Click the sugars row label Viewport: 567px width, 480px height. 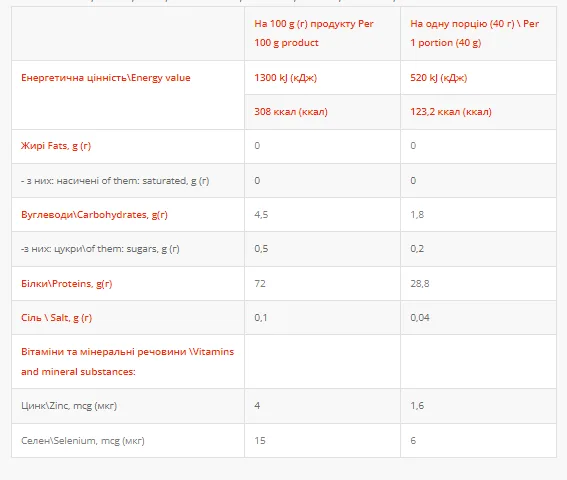tap(100, 249)
